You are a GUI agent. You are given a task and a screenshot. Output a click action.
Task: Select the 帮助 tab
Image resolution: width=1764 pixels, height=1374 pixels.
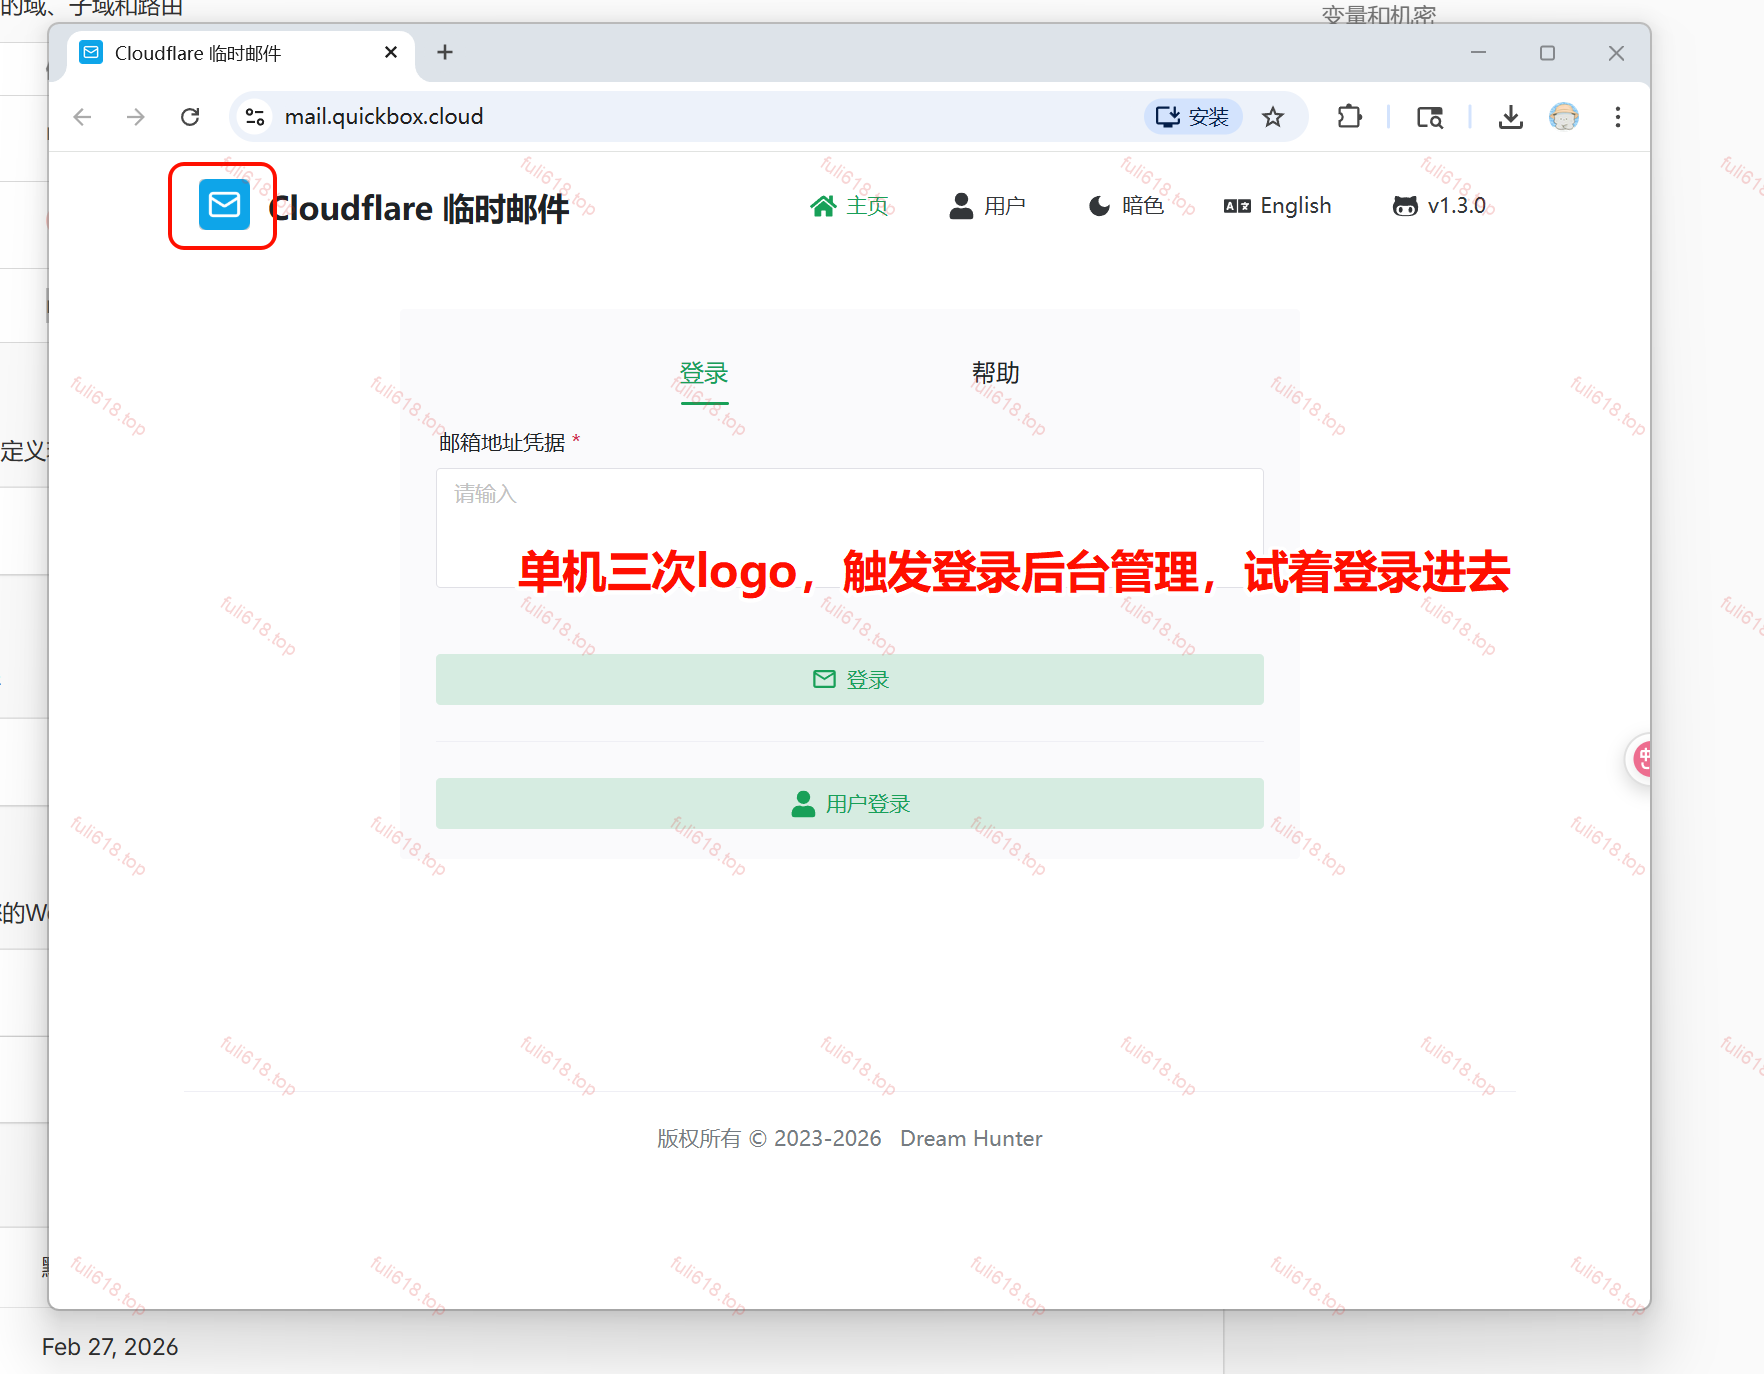pyautogui.click(x=996, y=373)
